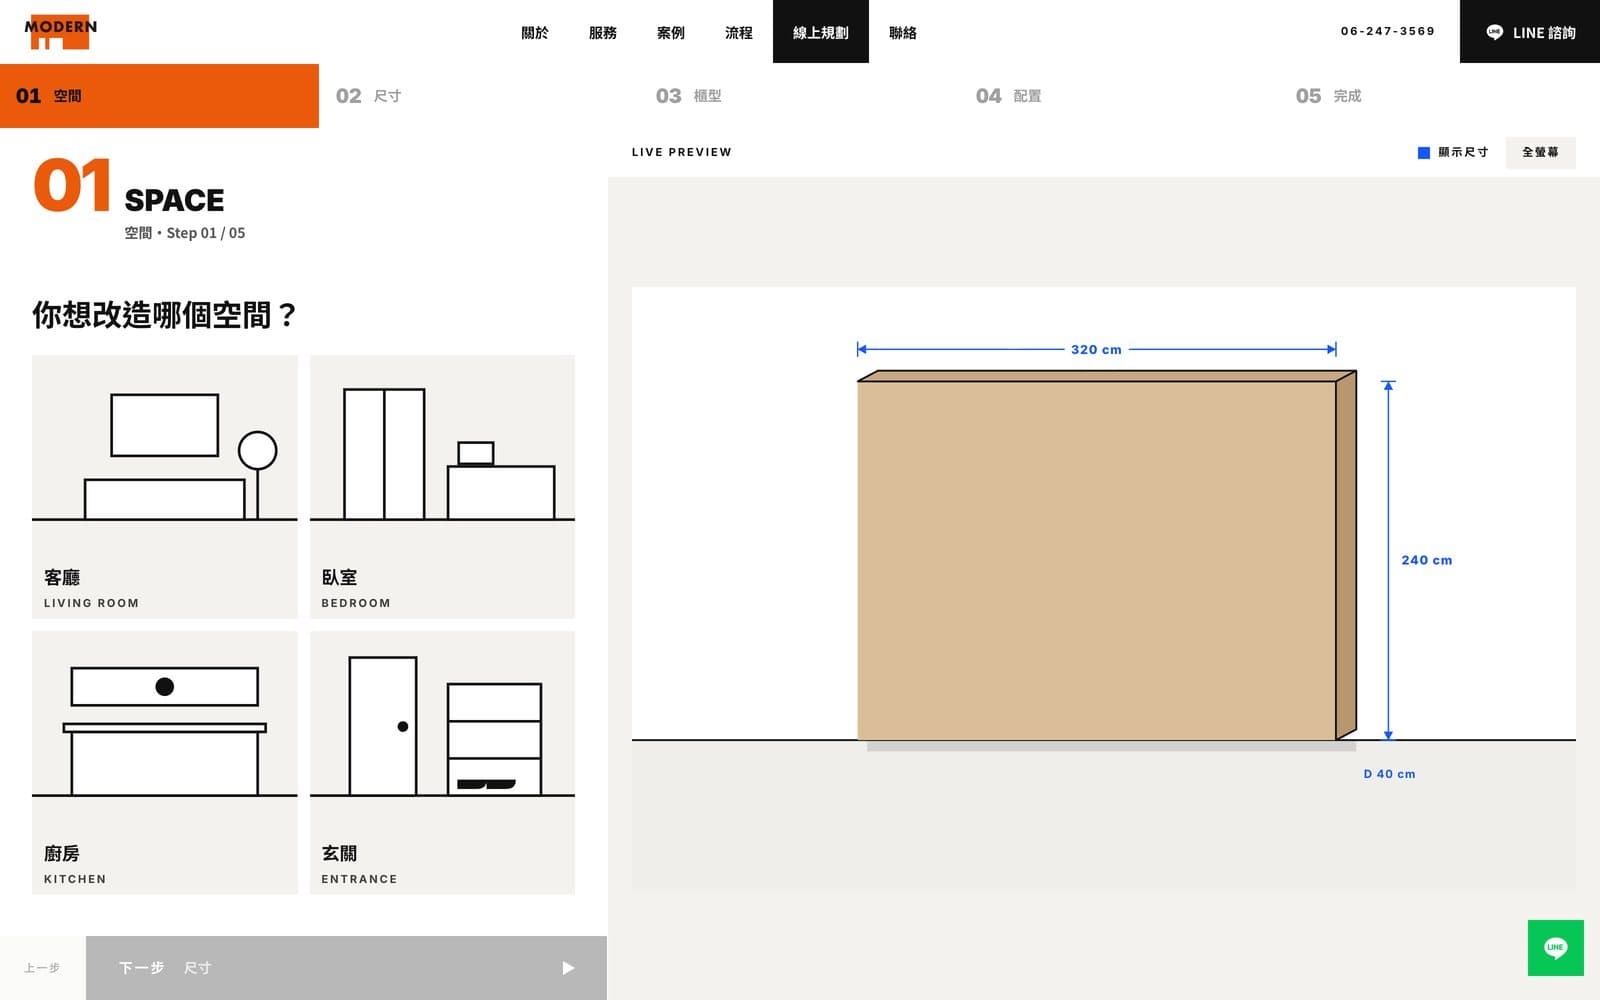The height and width of the screenshot is (1000, 1600).
Task: Click the LIVE PREVIEW heading
Action: 682,152
